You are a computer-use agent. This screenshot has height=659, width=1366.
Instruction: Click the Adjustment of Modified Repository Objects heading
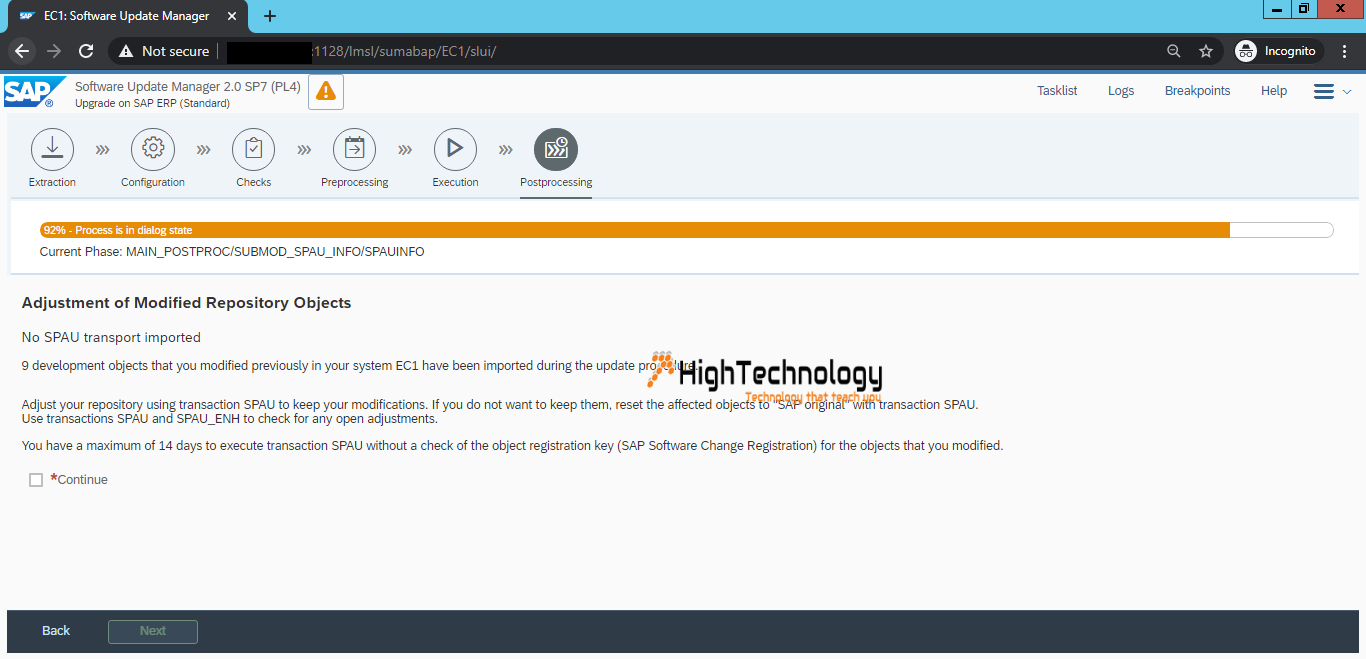point(187,303)
